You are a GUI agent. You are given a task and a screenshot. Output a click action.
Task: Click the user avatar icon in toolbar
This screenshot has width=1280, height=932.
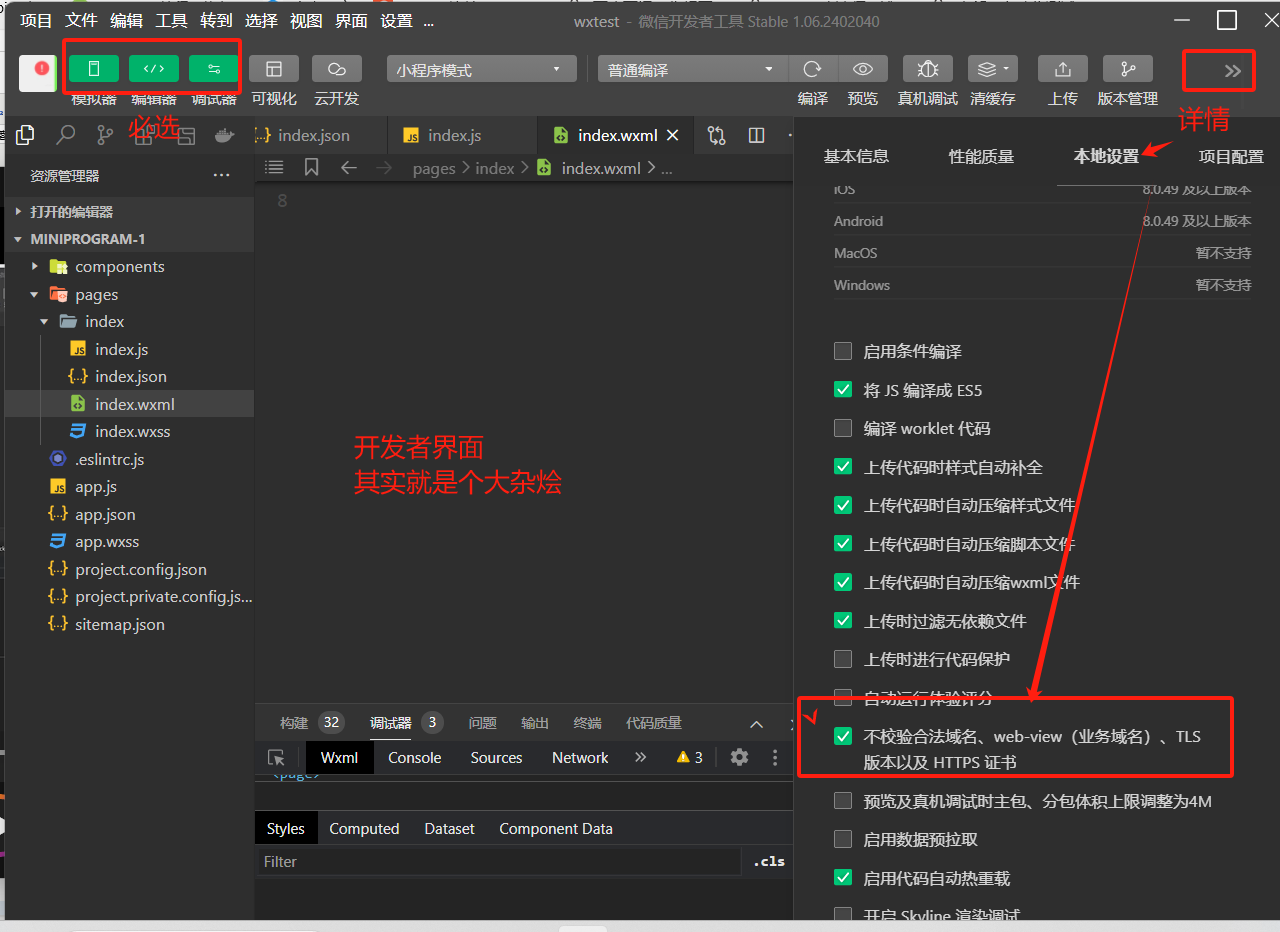38,73
